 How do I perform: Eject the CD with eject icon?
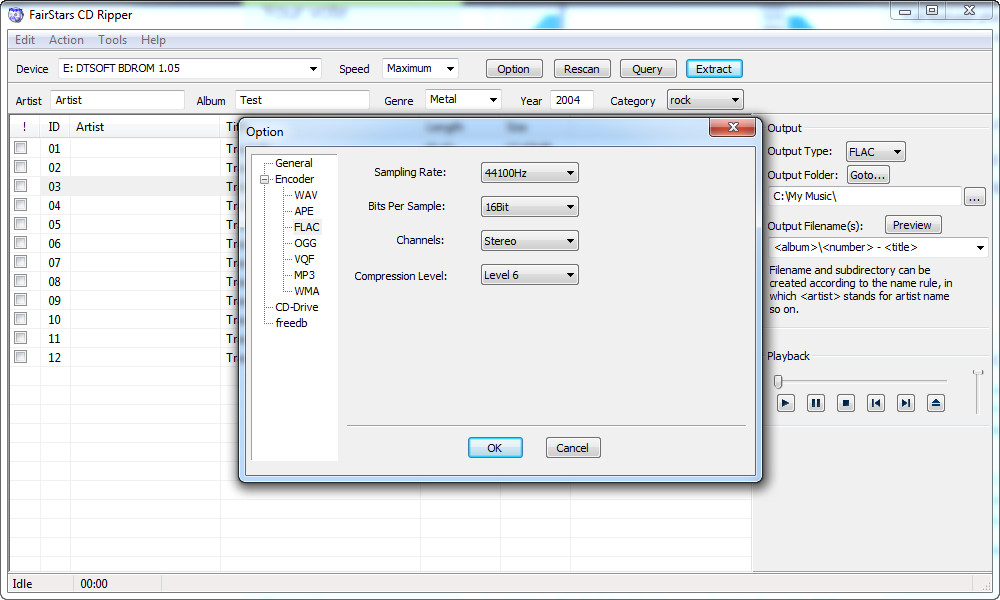936,403
